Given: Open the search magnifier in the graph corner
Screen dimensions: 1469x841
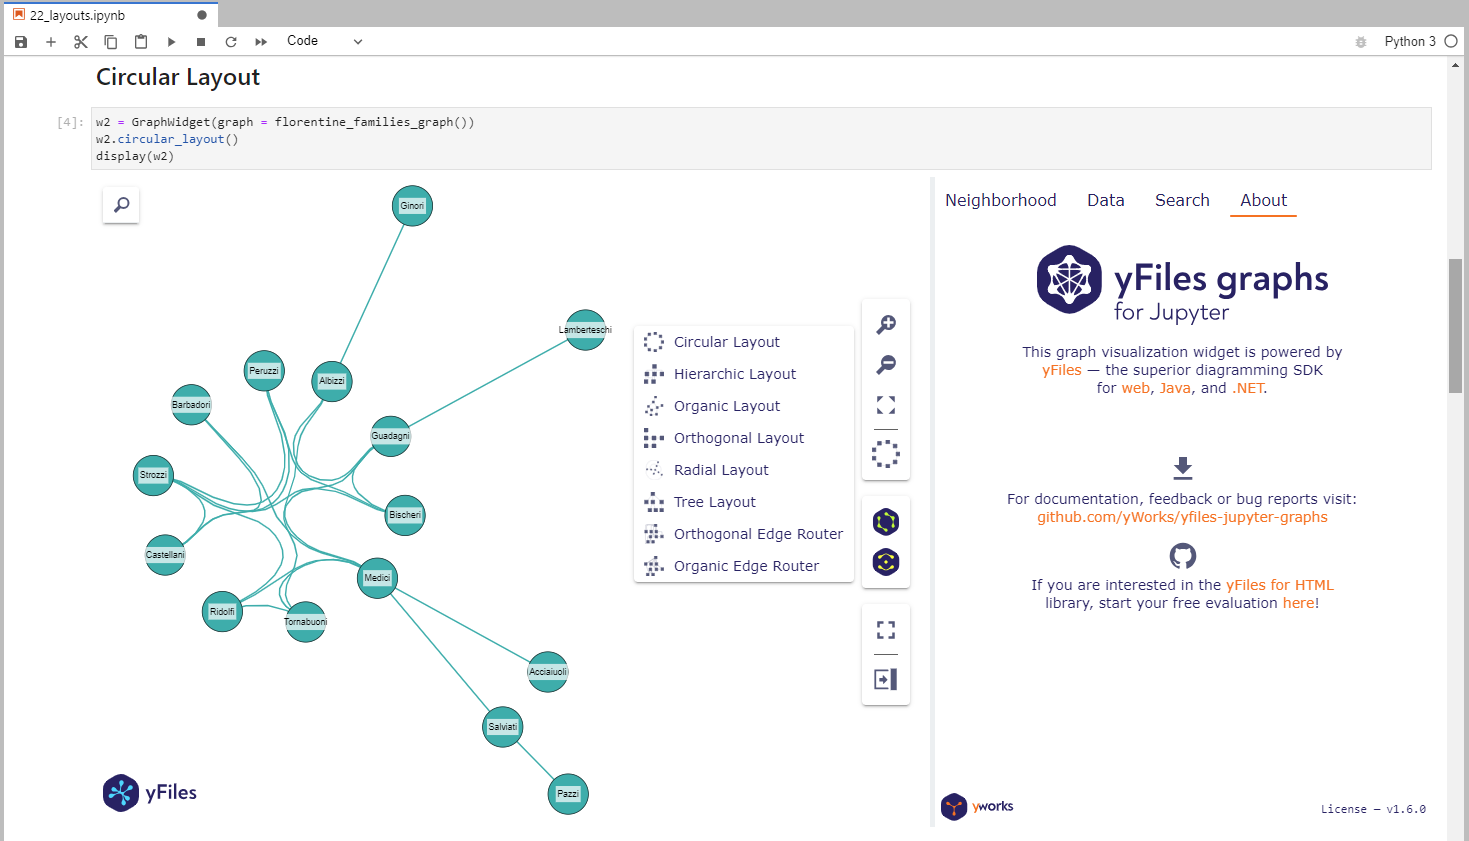Looking at the screenshot, I should [120, 204].
